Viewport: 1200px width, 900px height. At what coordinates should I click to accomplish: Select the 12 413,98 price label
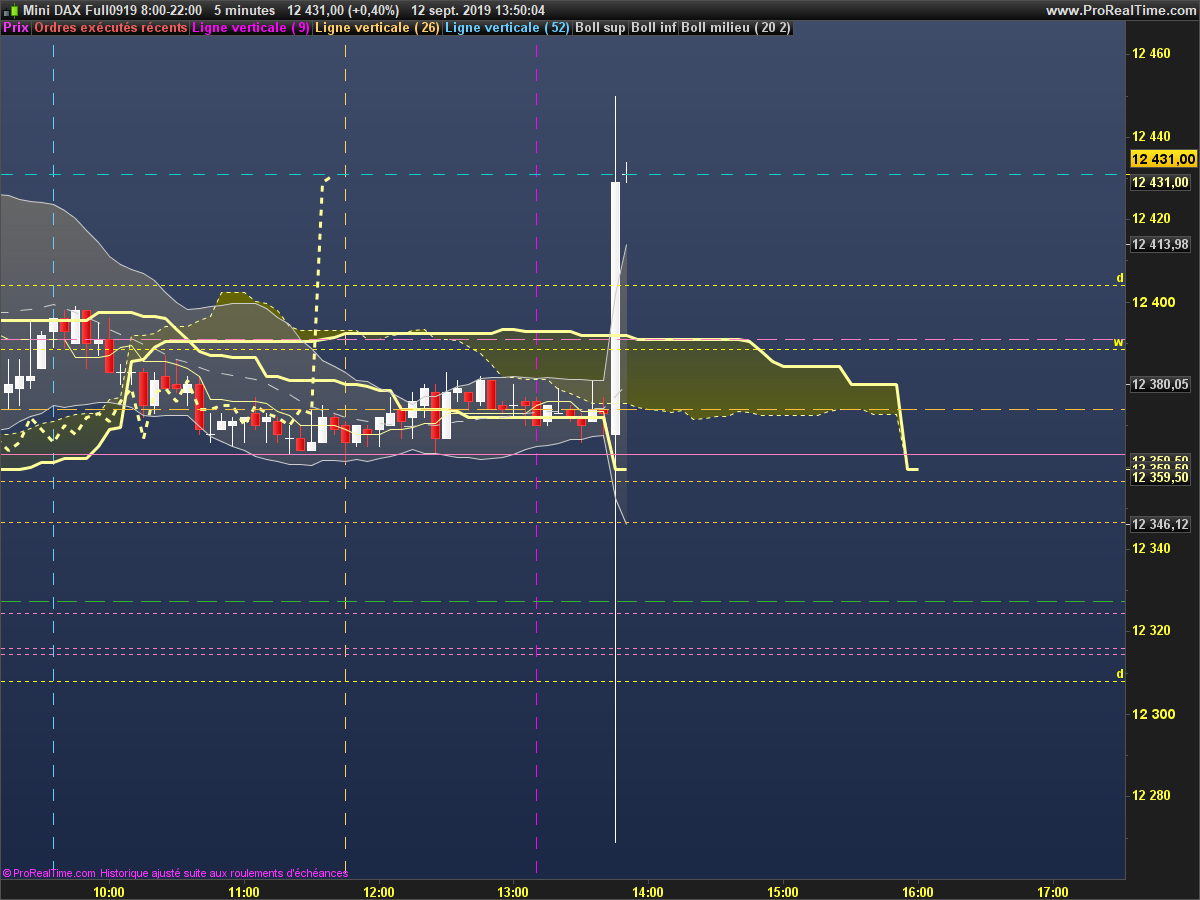1160,244
